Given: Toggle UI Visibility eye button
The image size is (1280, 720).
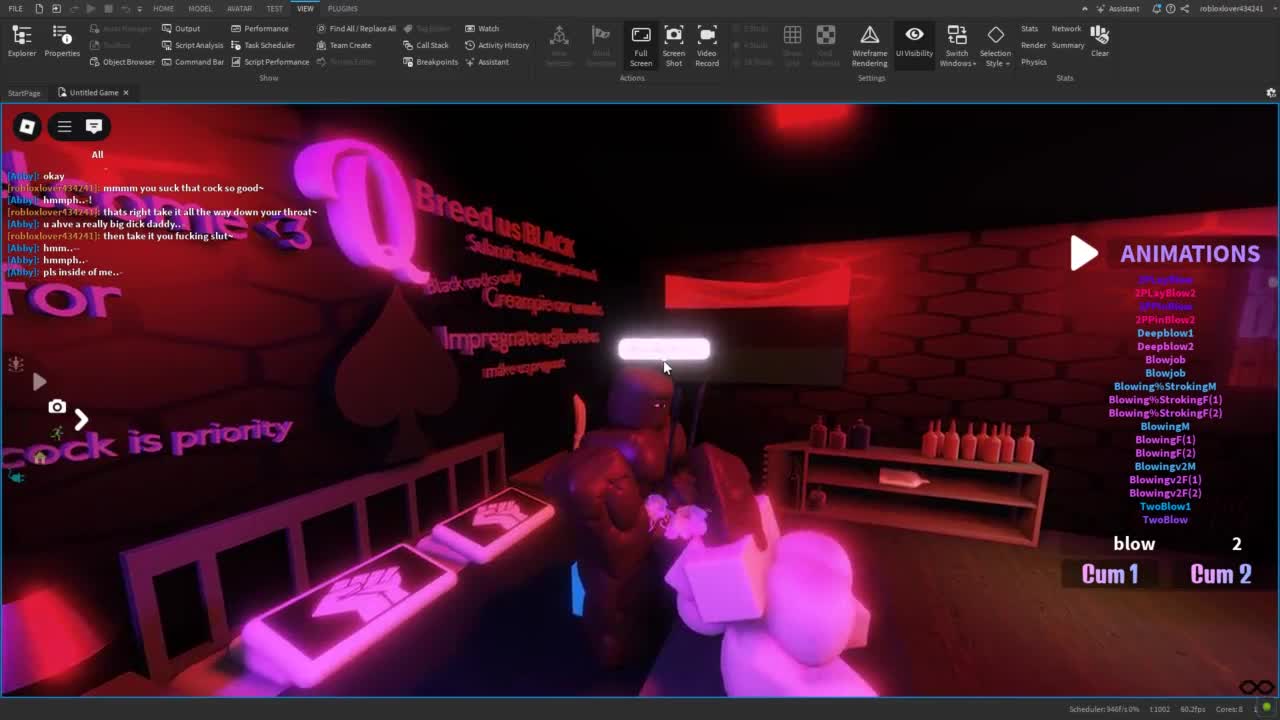Looking at the screenshot, I should [x=914, y=41].
